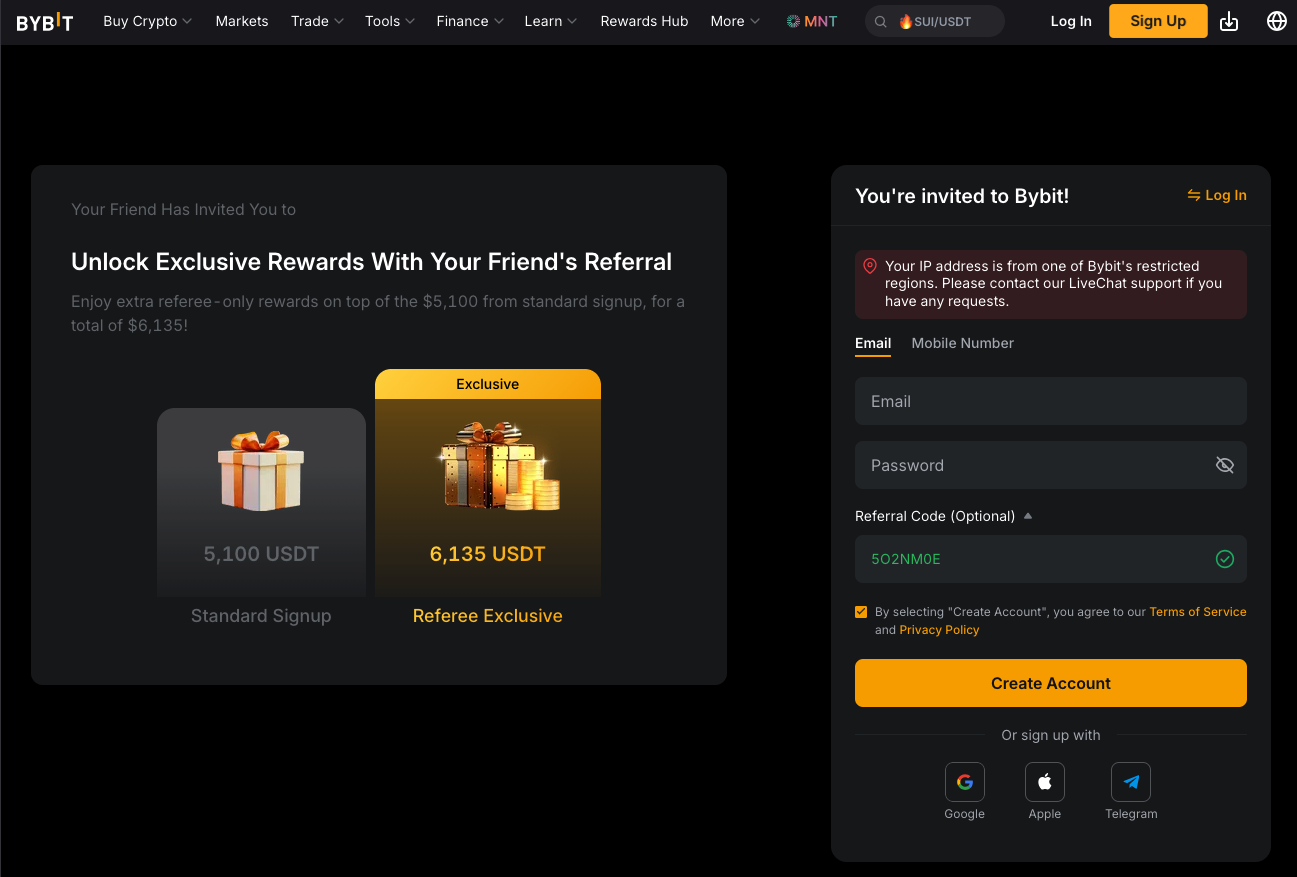Image resolution: width=1297 pixels, height=877 pixels.
Task: Expand the Buy Crypto menu
Action: pos(147,20)
